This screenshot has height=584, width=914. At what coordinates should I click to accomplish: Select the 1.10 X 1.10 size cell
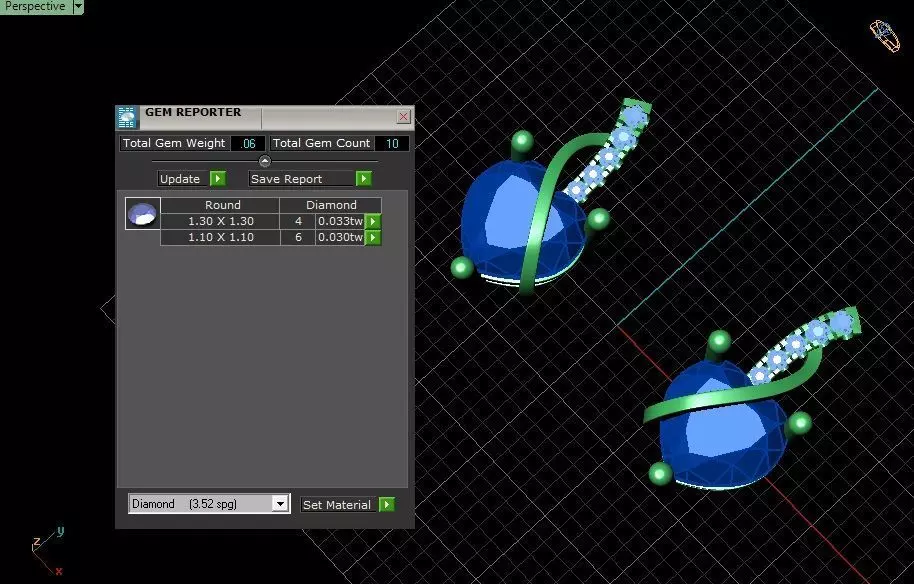(x=220, y=237)
